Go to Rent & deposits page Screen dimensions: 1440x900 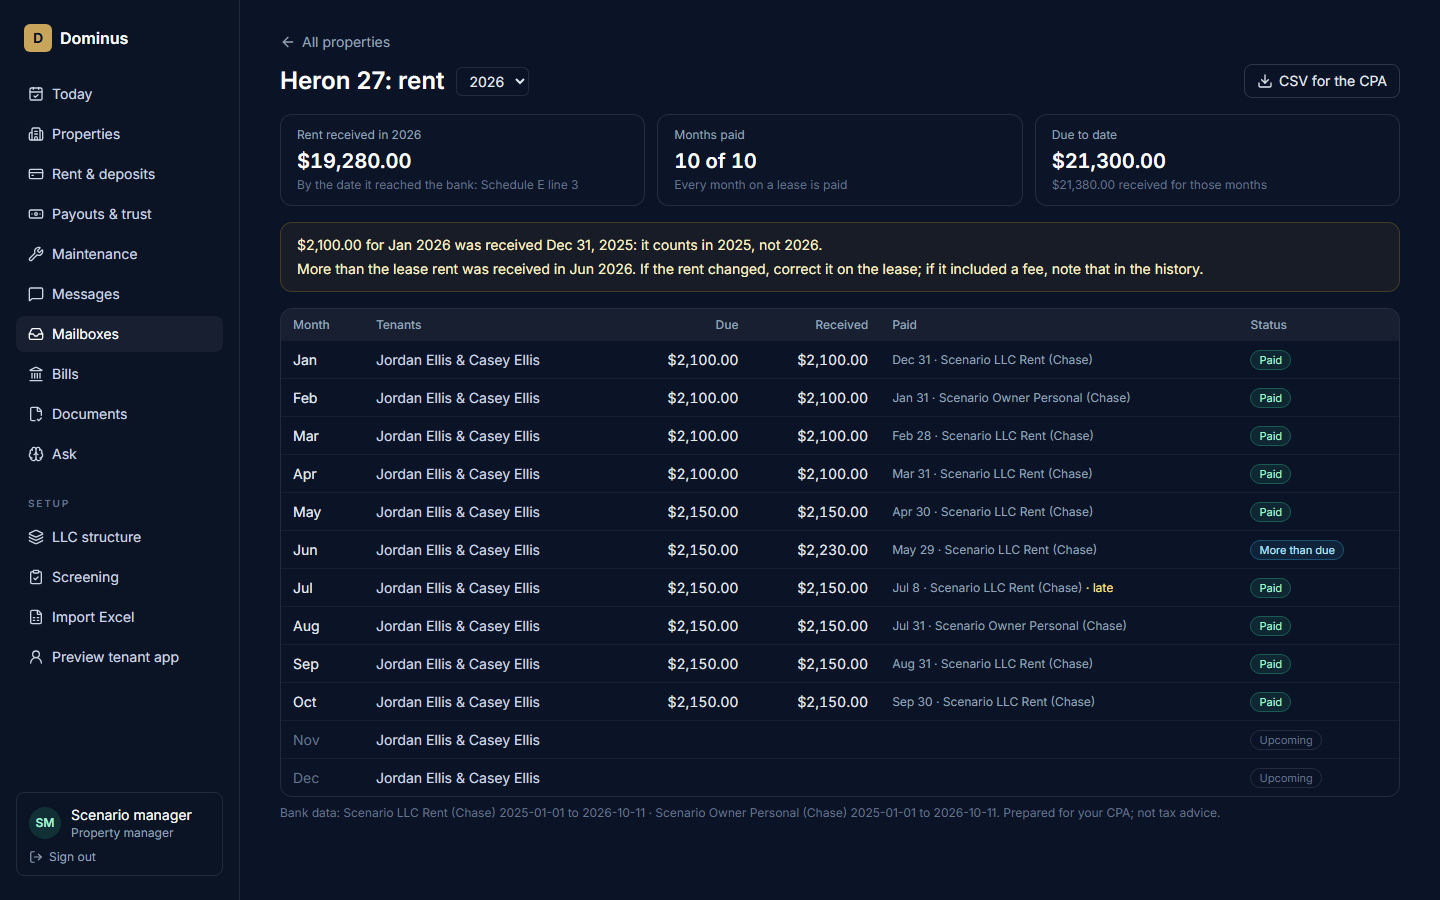[119, 174]
